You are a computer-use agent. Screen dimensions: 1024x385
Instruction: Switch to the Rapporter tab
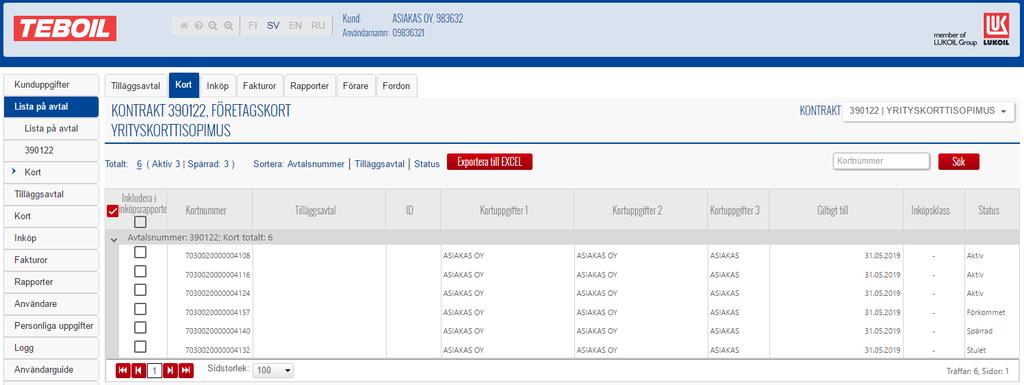310,85
